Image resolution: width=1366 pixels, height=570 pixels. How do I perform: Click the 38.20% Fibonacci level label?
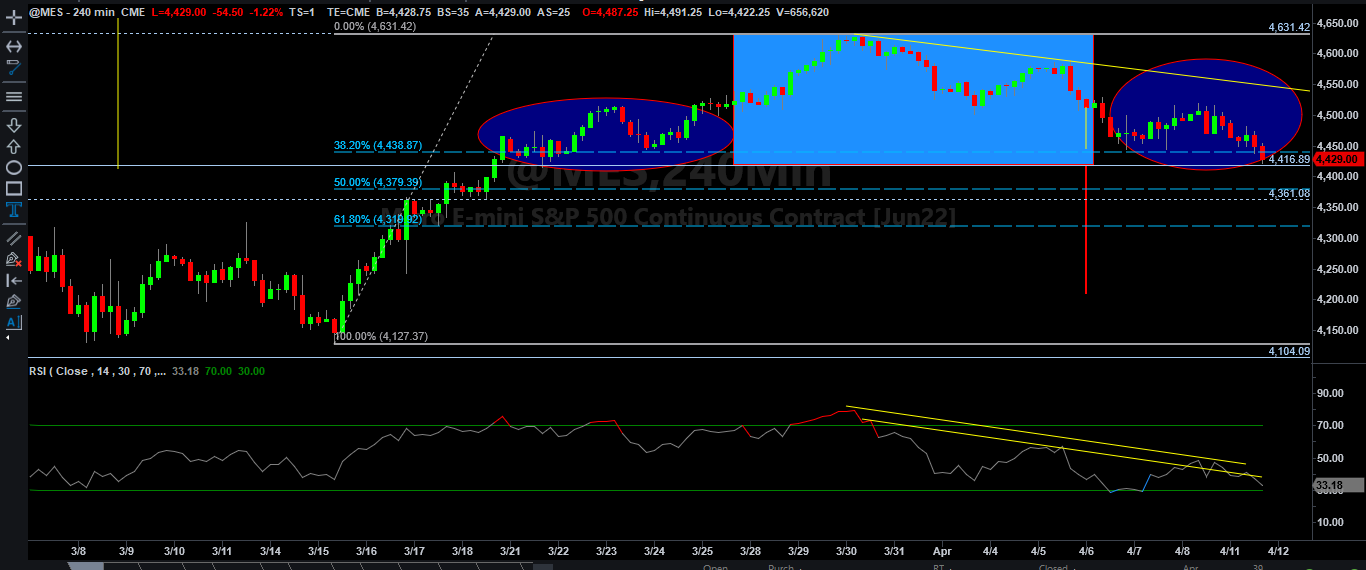(x=377, y=145)
